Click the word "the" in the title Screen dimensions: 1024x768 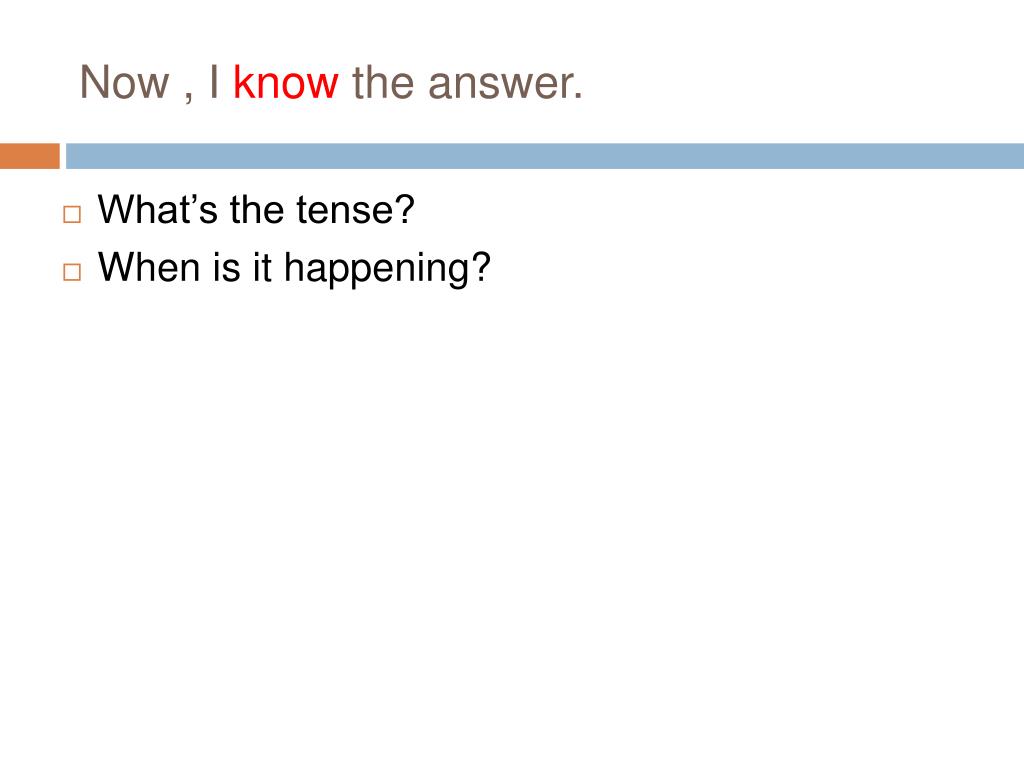click(x=383, y=83)
